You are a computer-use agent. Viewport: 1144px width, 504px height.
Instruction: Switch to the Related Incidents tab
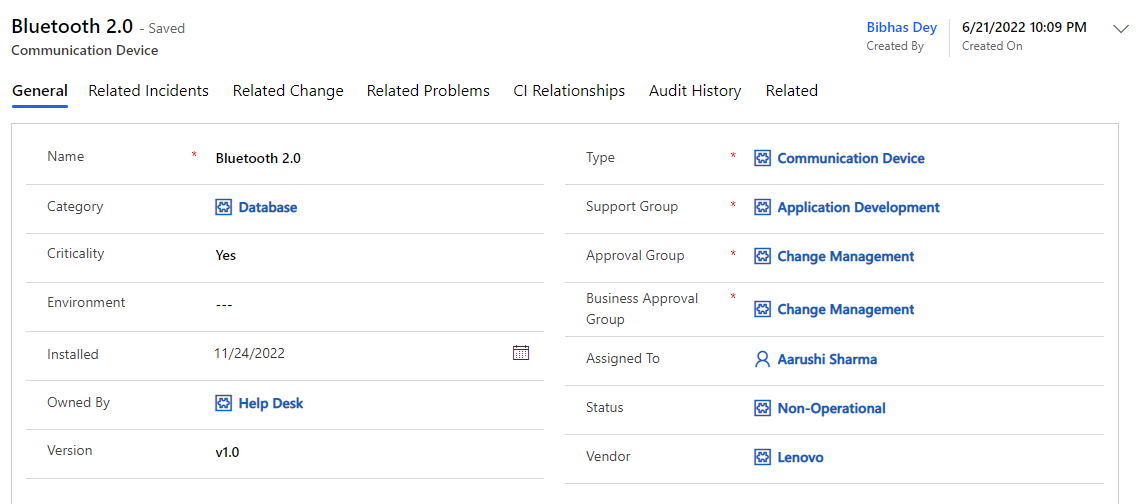point(148,91)
